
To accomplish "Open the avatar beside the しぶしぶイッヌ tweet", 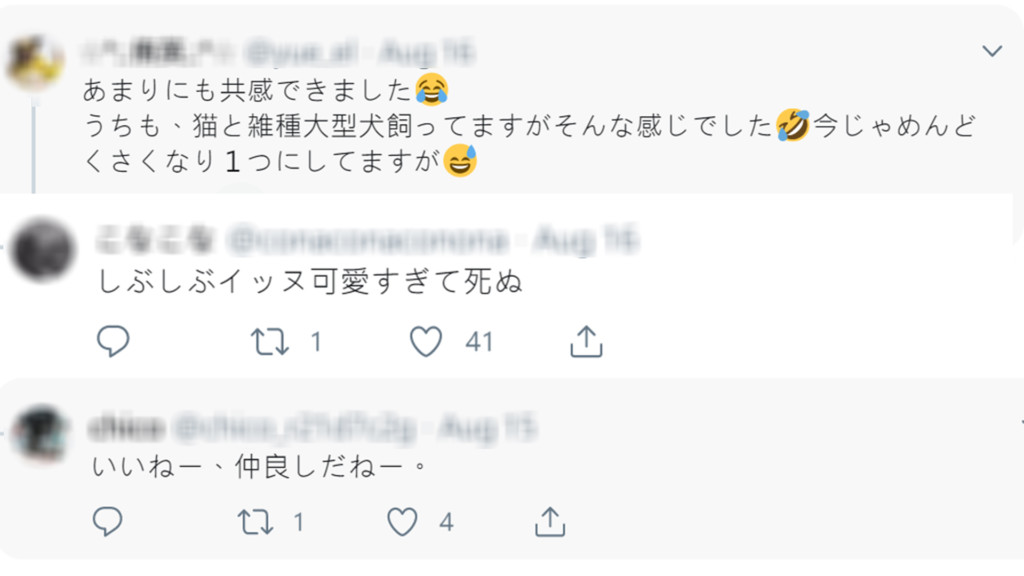I will point(42,249).
